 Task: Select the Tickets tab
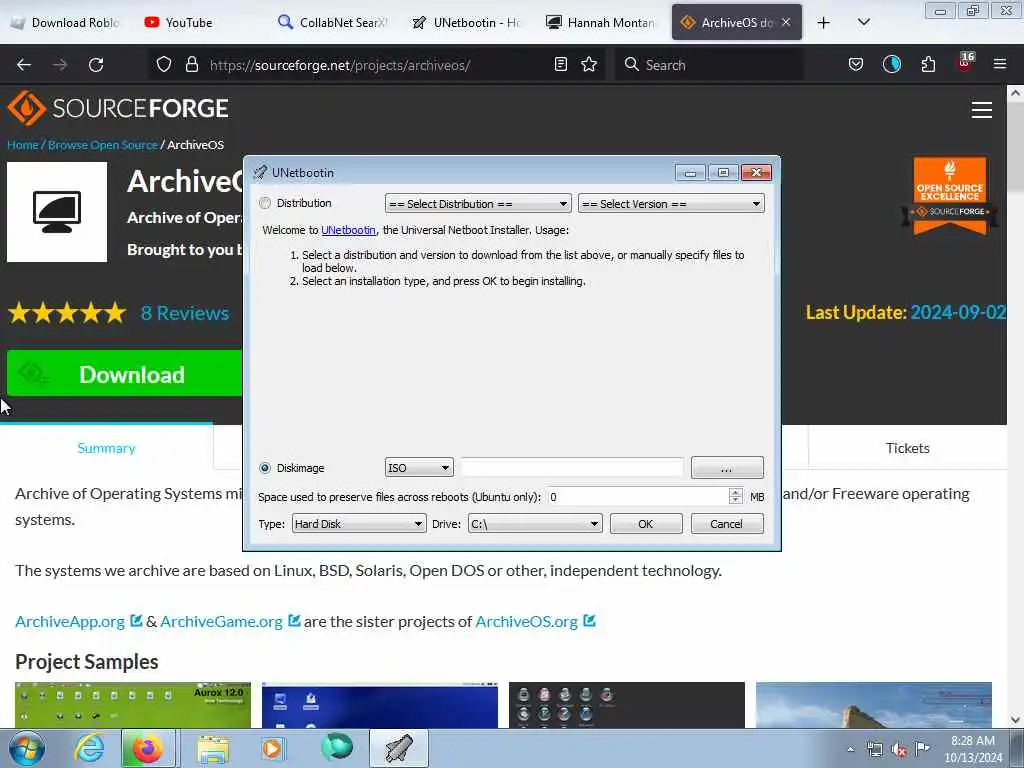[x=908, y=448]
